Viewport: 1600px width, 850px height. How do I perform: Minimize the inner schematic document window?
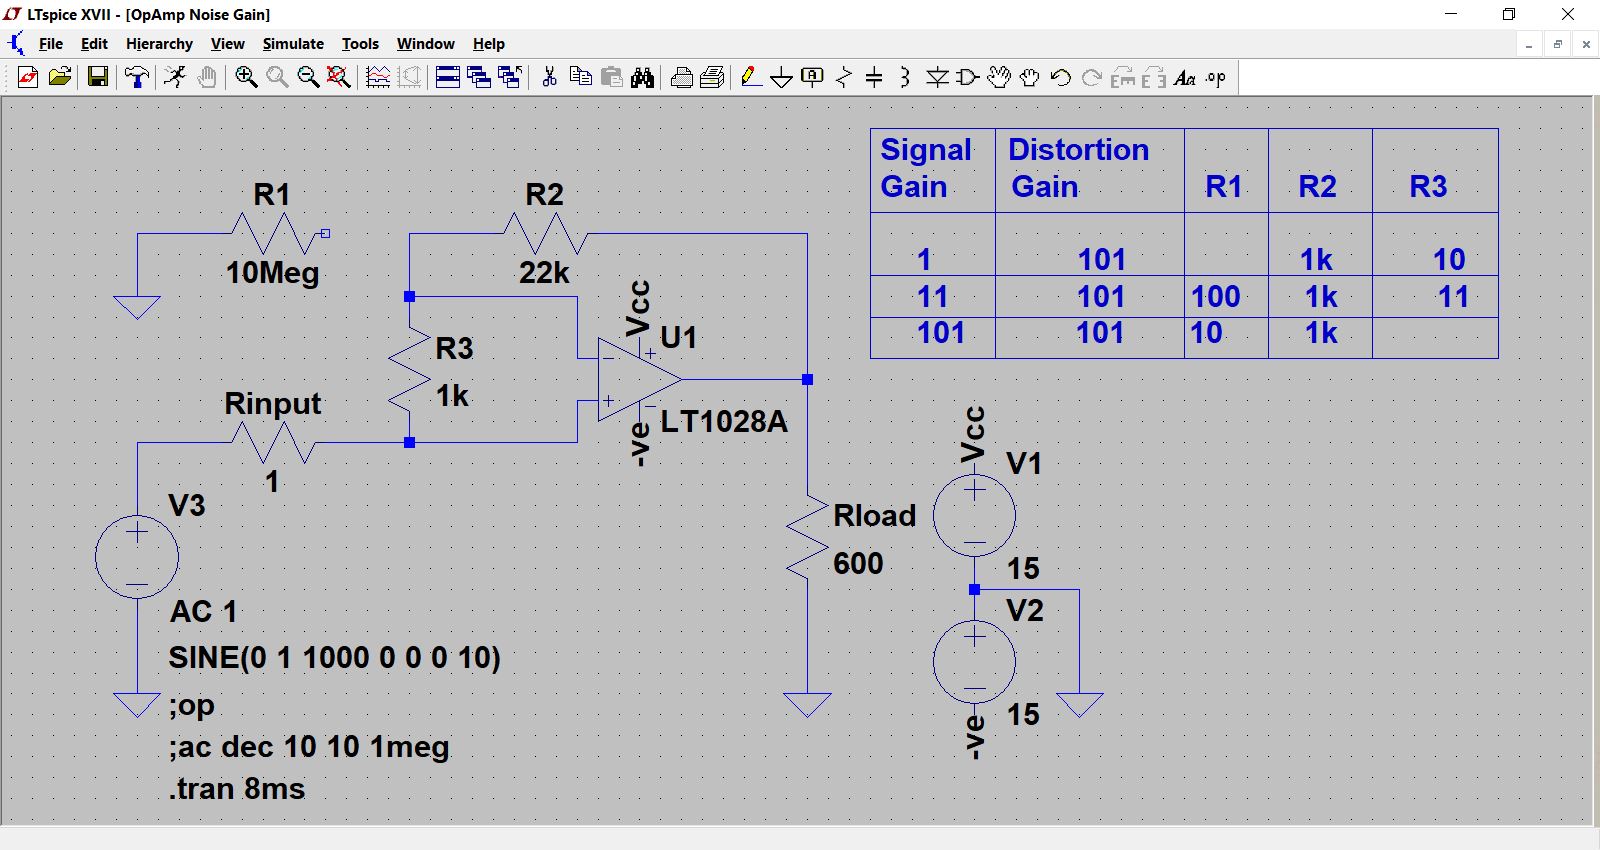click(1529, 44)
